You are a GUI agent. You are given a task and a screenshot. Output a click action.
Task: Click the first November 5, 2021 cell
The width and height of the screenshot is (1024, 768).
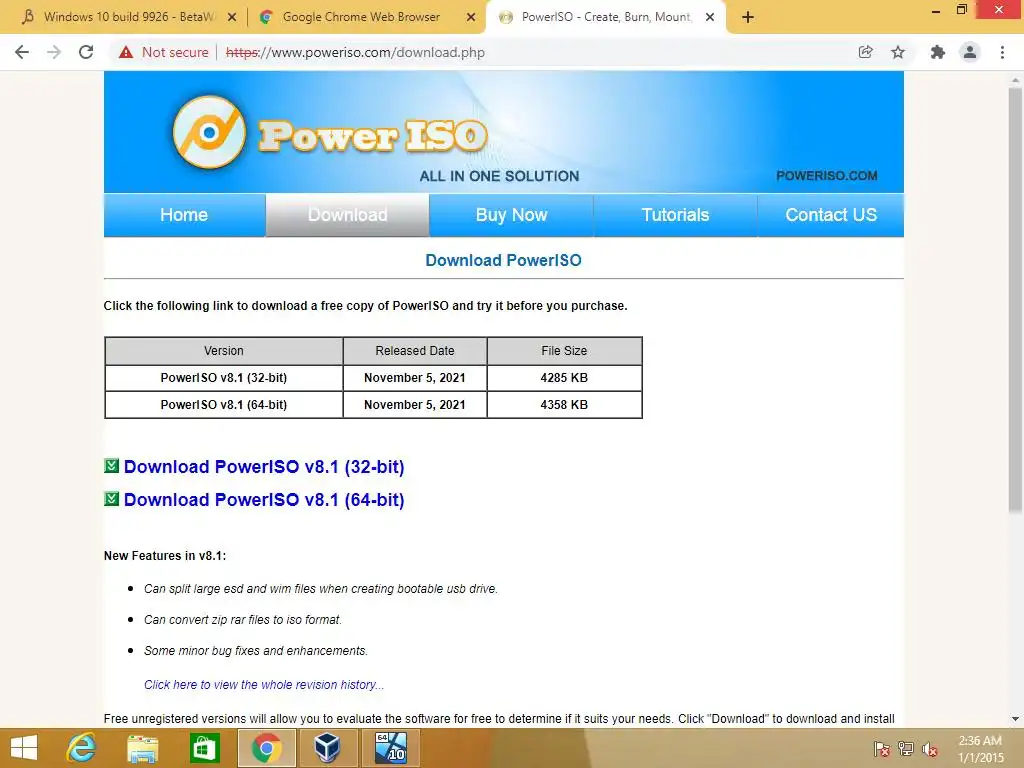click(x=415, y=377)
